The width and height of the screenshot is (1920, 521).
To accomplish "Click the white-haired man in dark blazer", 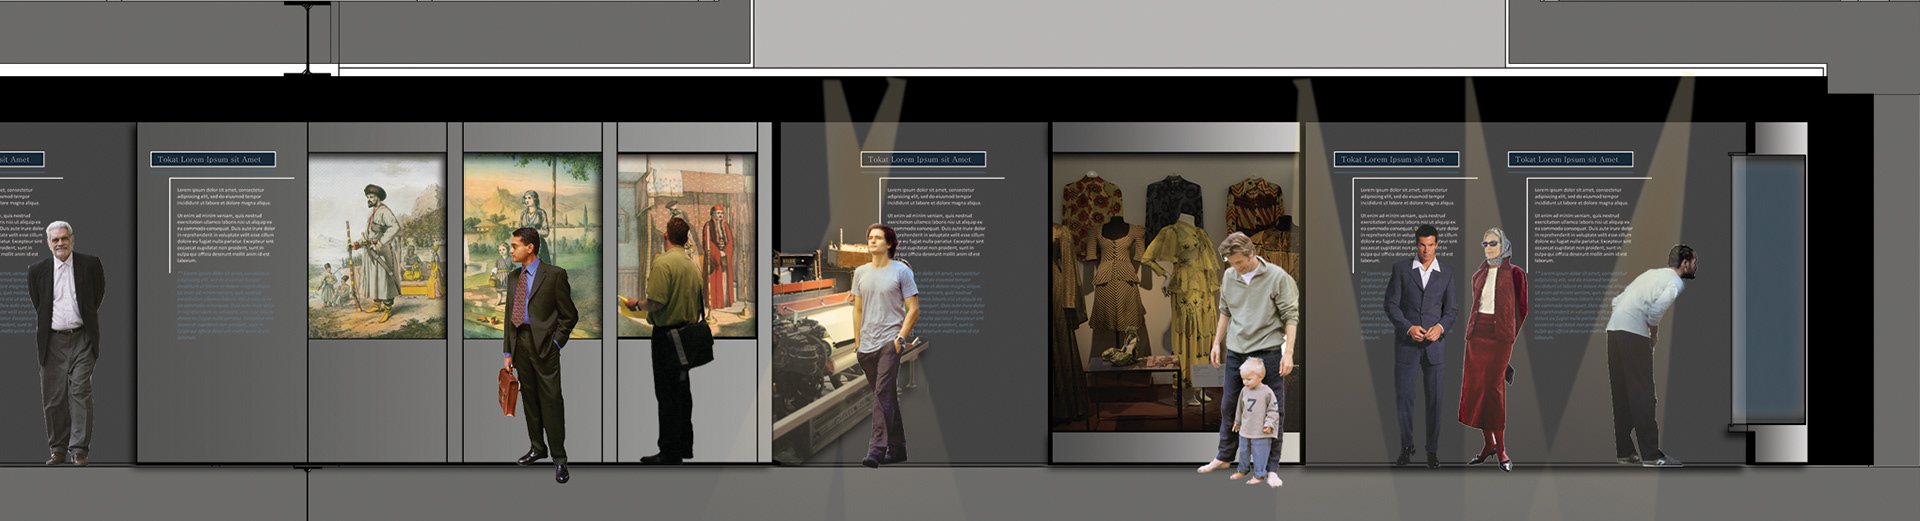I will tap(67, 343).
